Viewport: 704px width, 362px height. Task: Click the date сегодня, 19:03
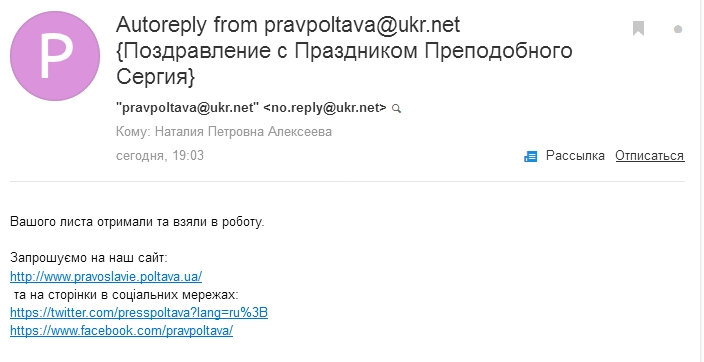160,155
